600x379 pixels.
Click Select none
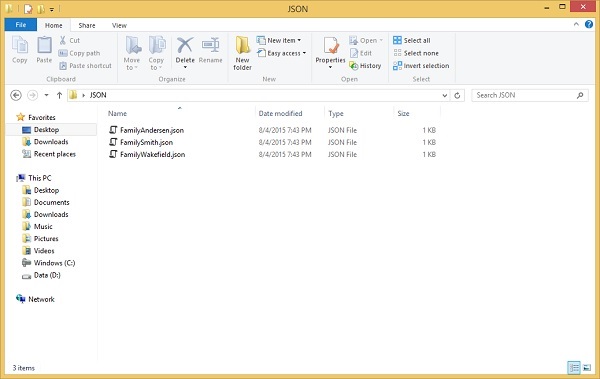coord(416,53)
